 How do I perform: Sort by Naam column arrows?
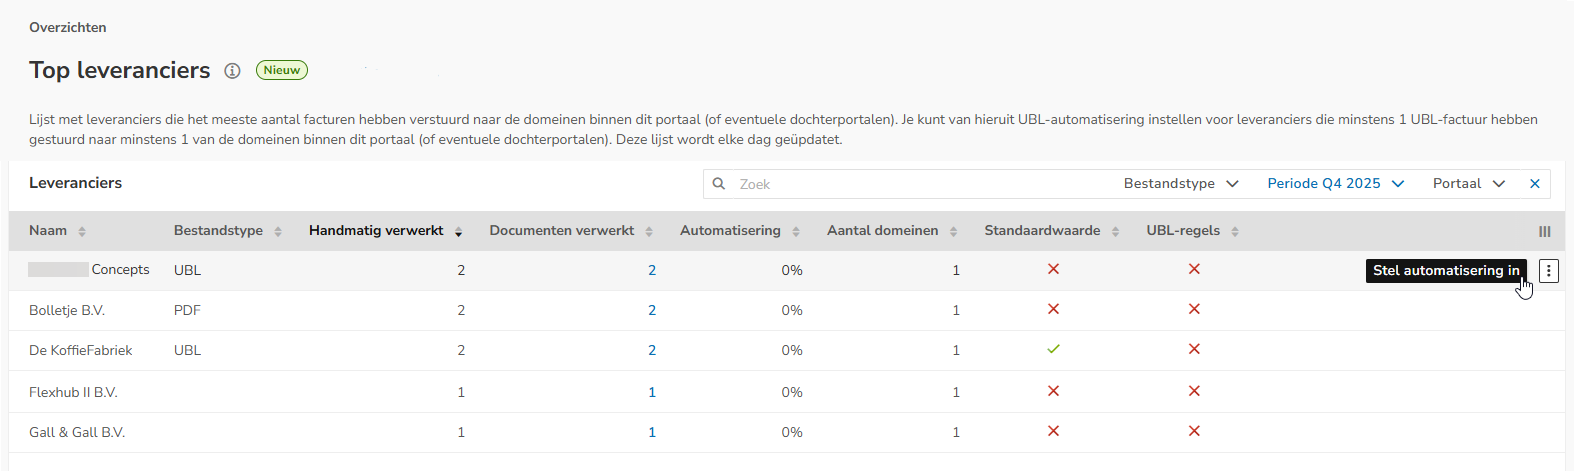point(82,231)
